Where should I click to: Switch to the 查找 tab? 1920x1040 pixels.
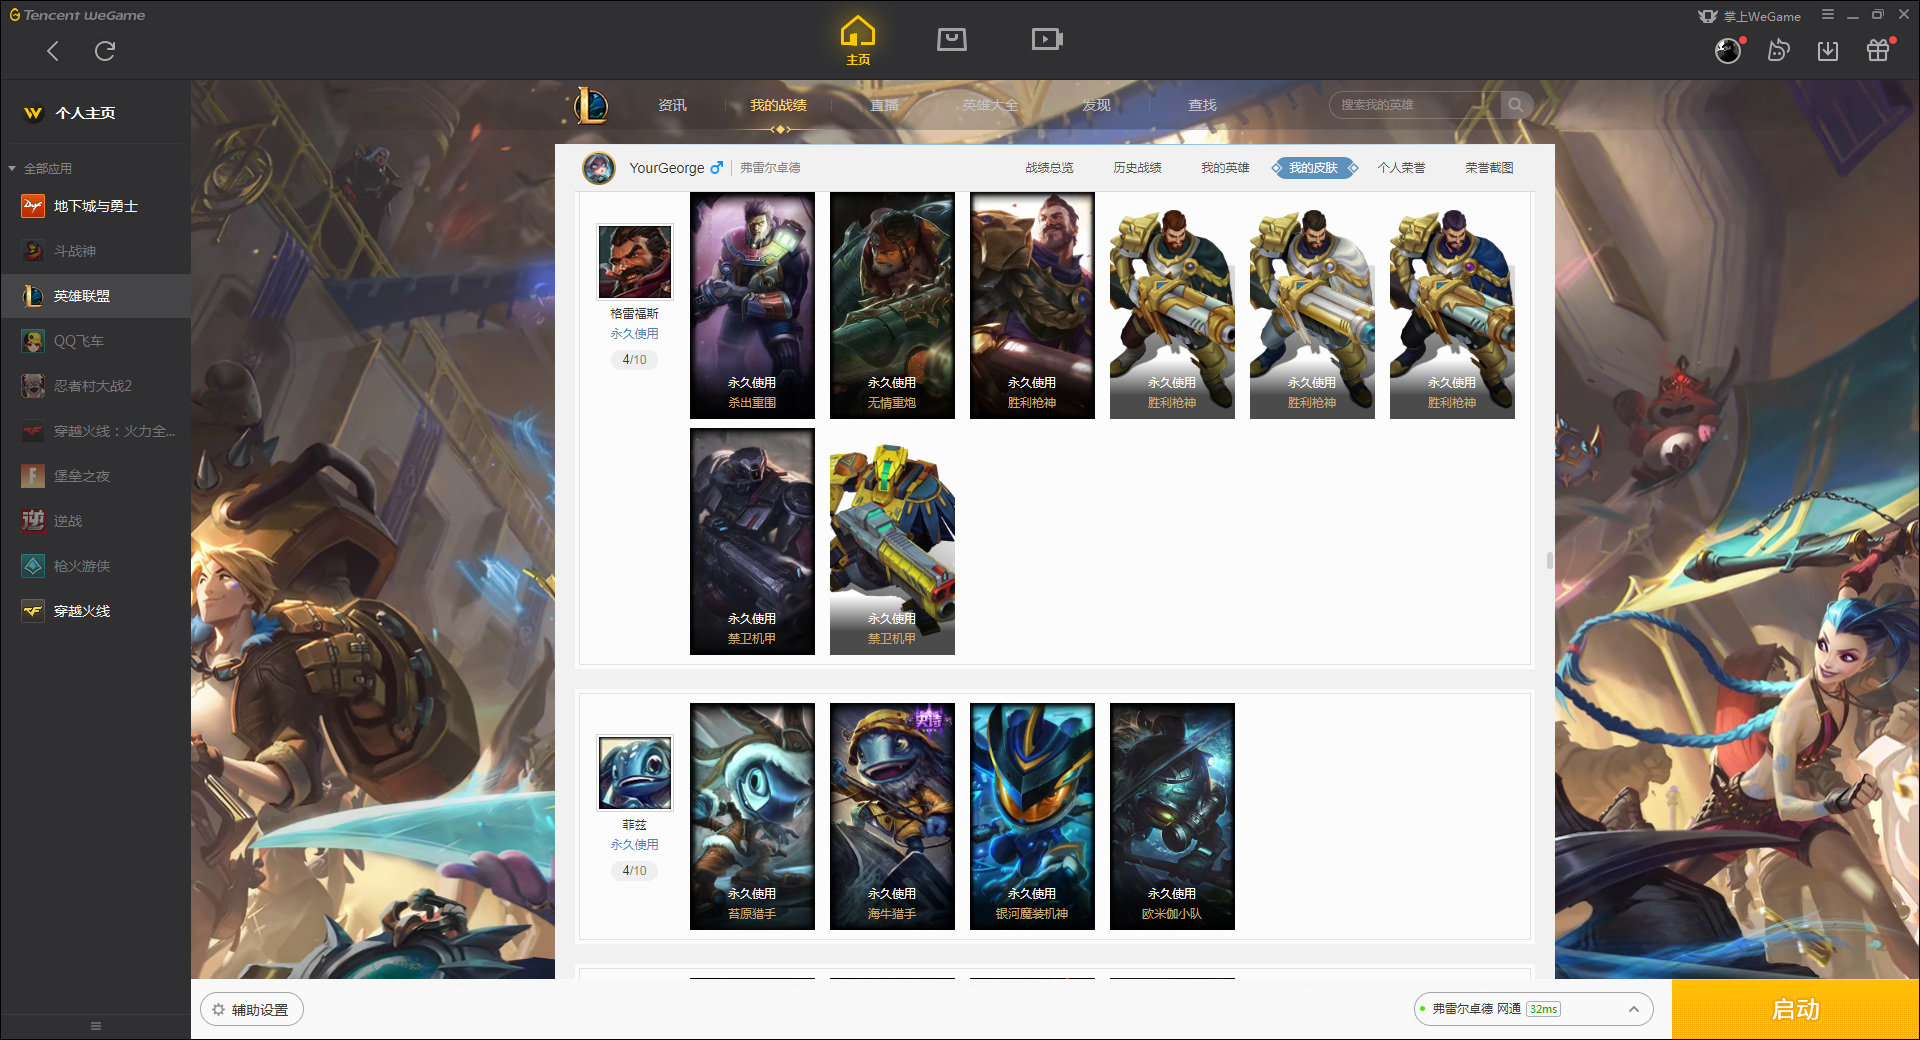pos(1202,105)
